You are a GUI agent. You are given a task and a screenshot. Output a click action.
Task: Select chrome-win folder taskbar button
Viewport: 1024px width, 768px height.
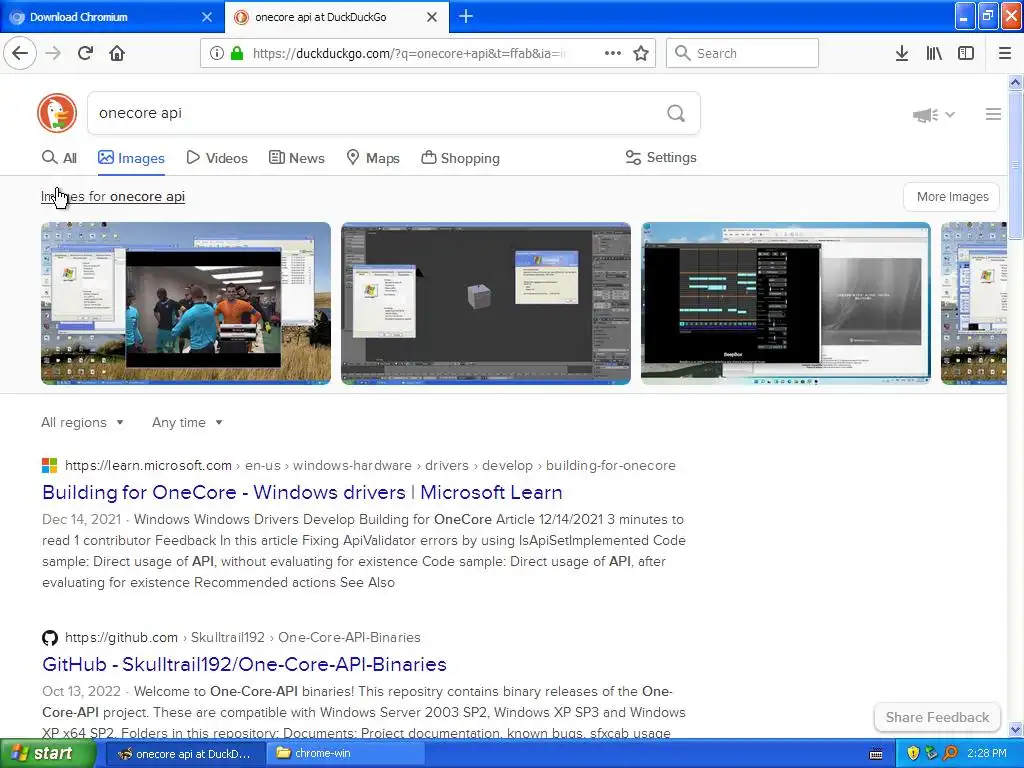click(346, 754)
